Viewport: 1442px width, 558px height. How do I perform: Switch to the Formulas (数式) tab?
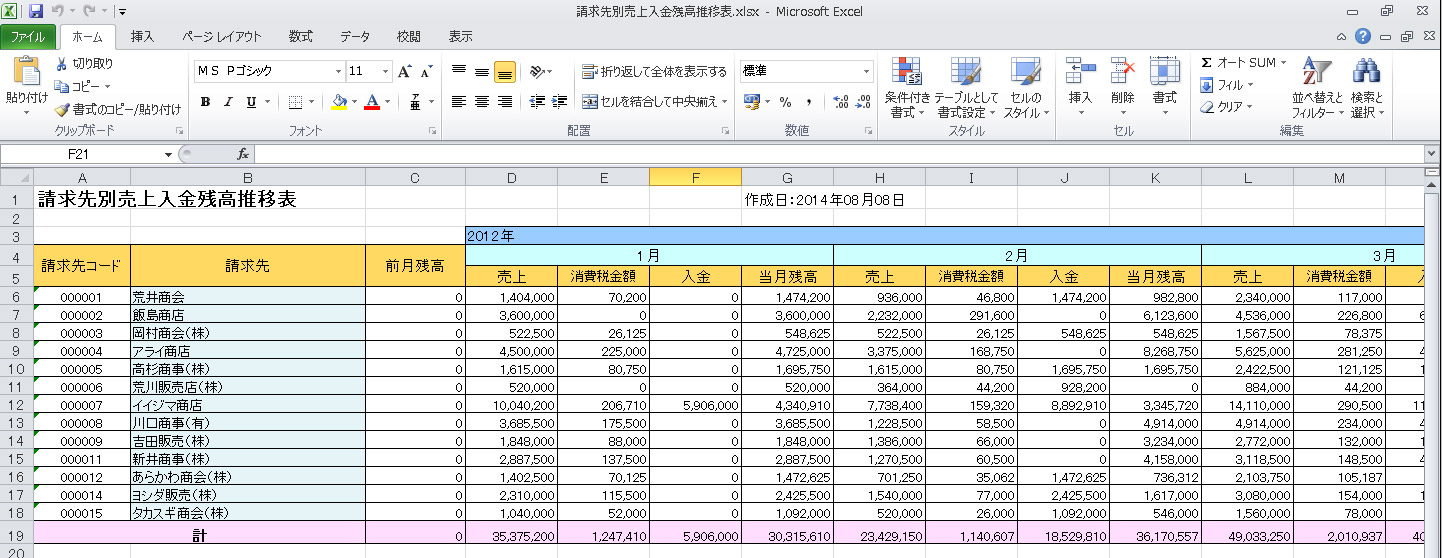300,37
